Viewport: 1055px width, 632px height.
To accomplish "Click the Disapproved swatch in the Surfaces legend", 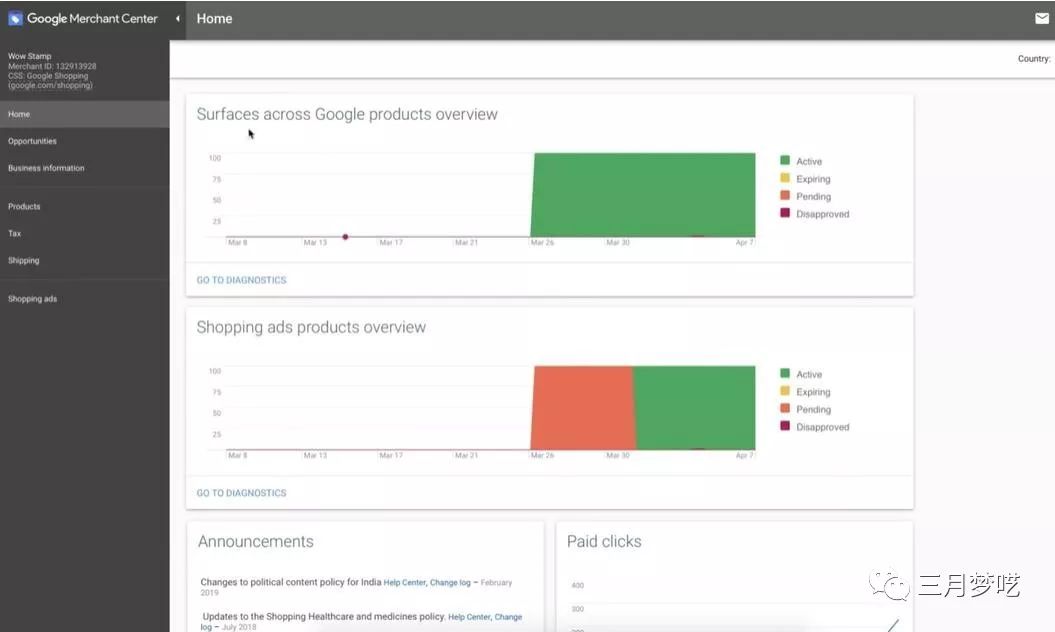I will 785,214.
